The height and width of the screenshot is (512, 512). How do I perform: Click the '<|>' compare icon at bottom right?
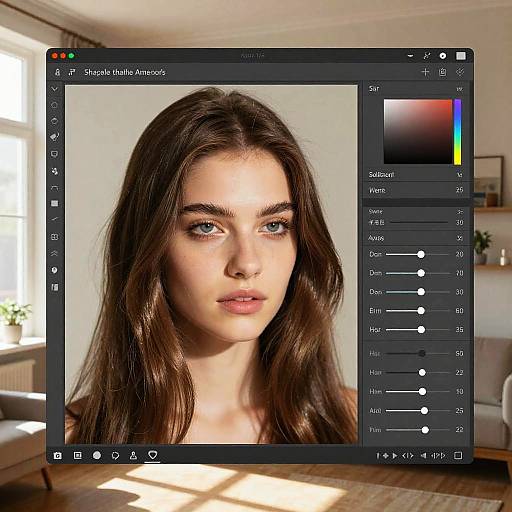(408, 456)
